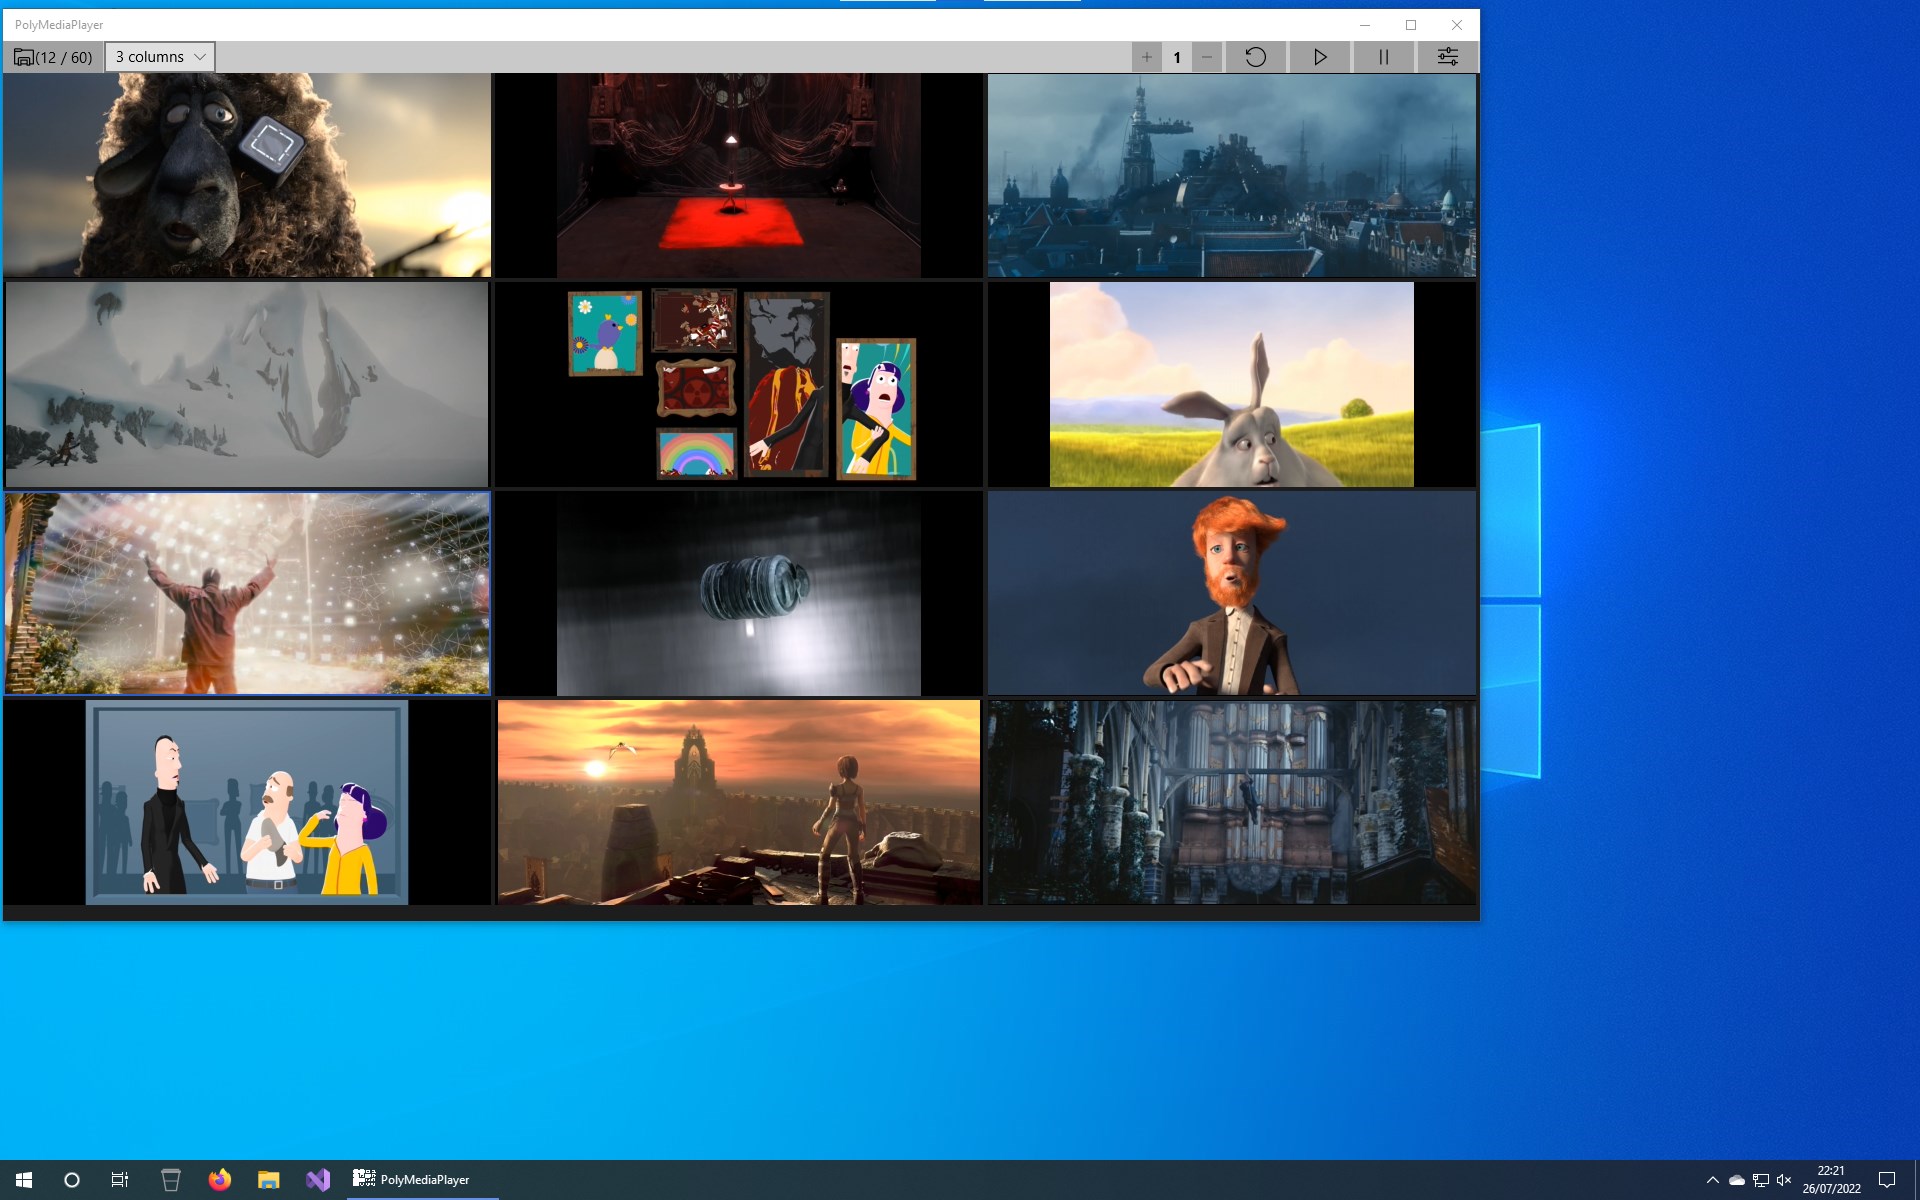Select the dark metallic cylinder video
1920x1200 pixels.
click(739, 593)
